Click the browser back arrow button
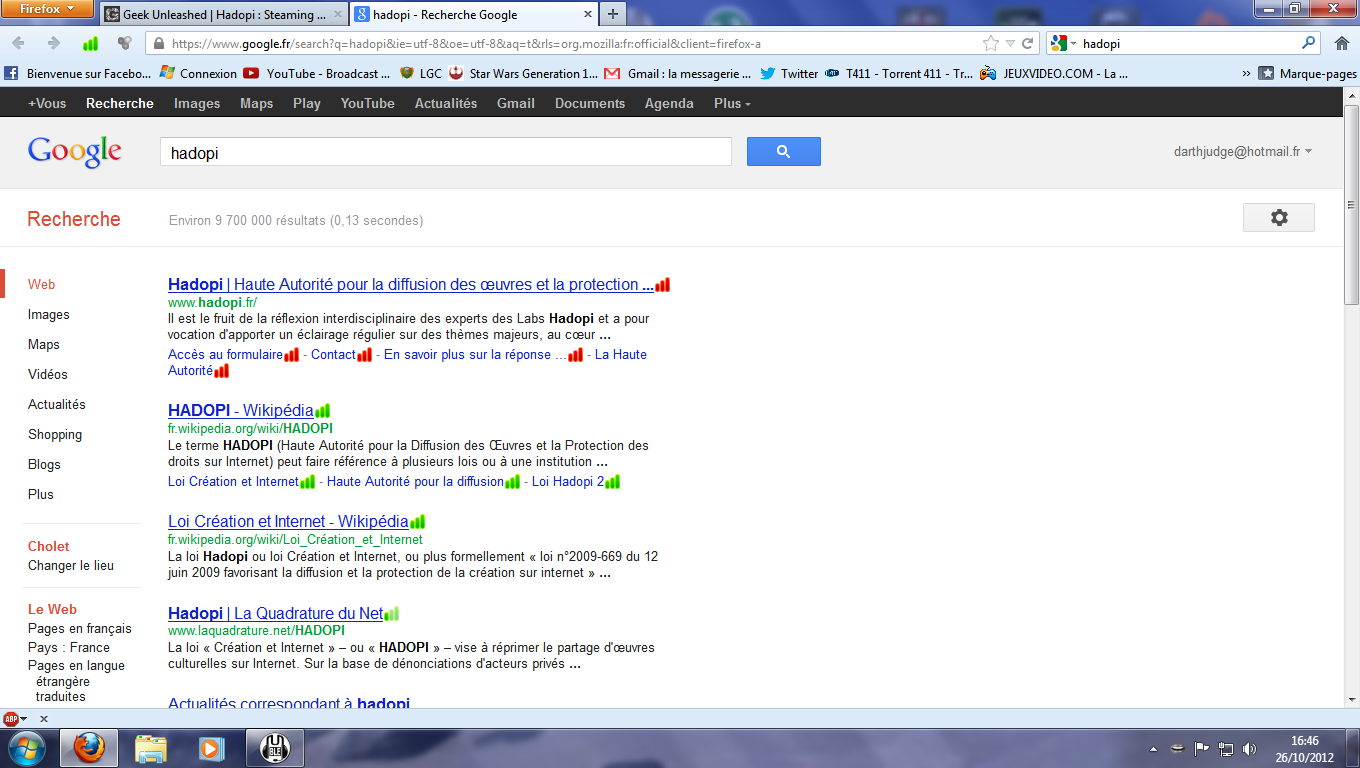Image resolution: width=1360 pixels, height=768 pixels. point(19,43)
